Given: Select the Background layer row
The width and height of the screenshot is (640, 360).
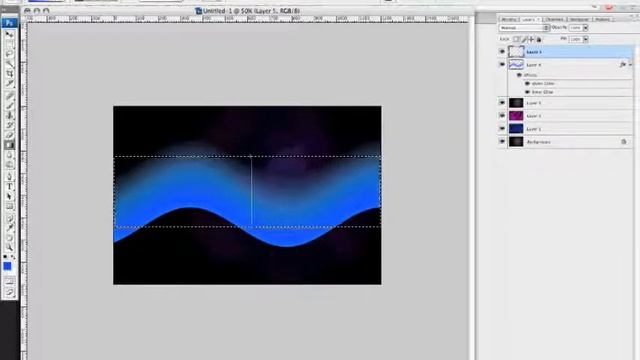Looking at the screenshot, I should [x=565, y=142].
